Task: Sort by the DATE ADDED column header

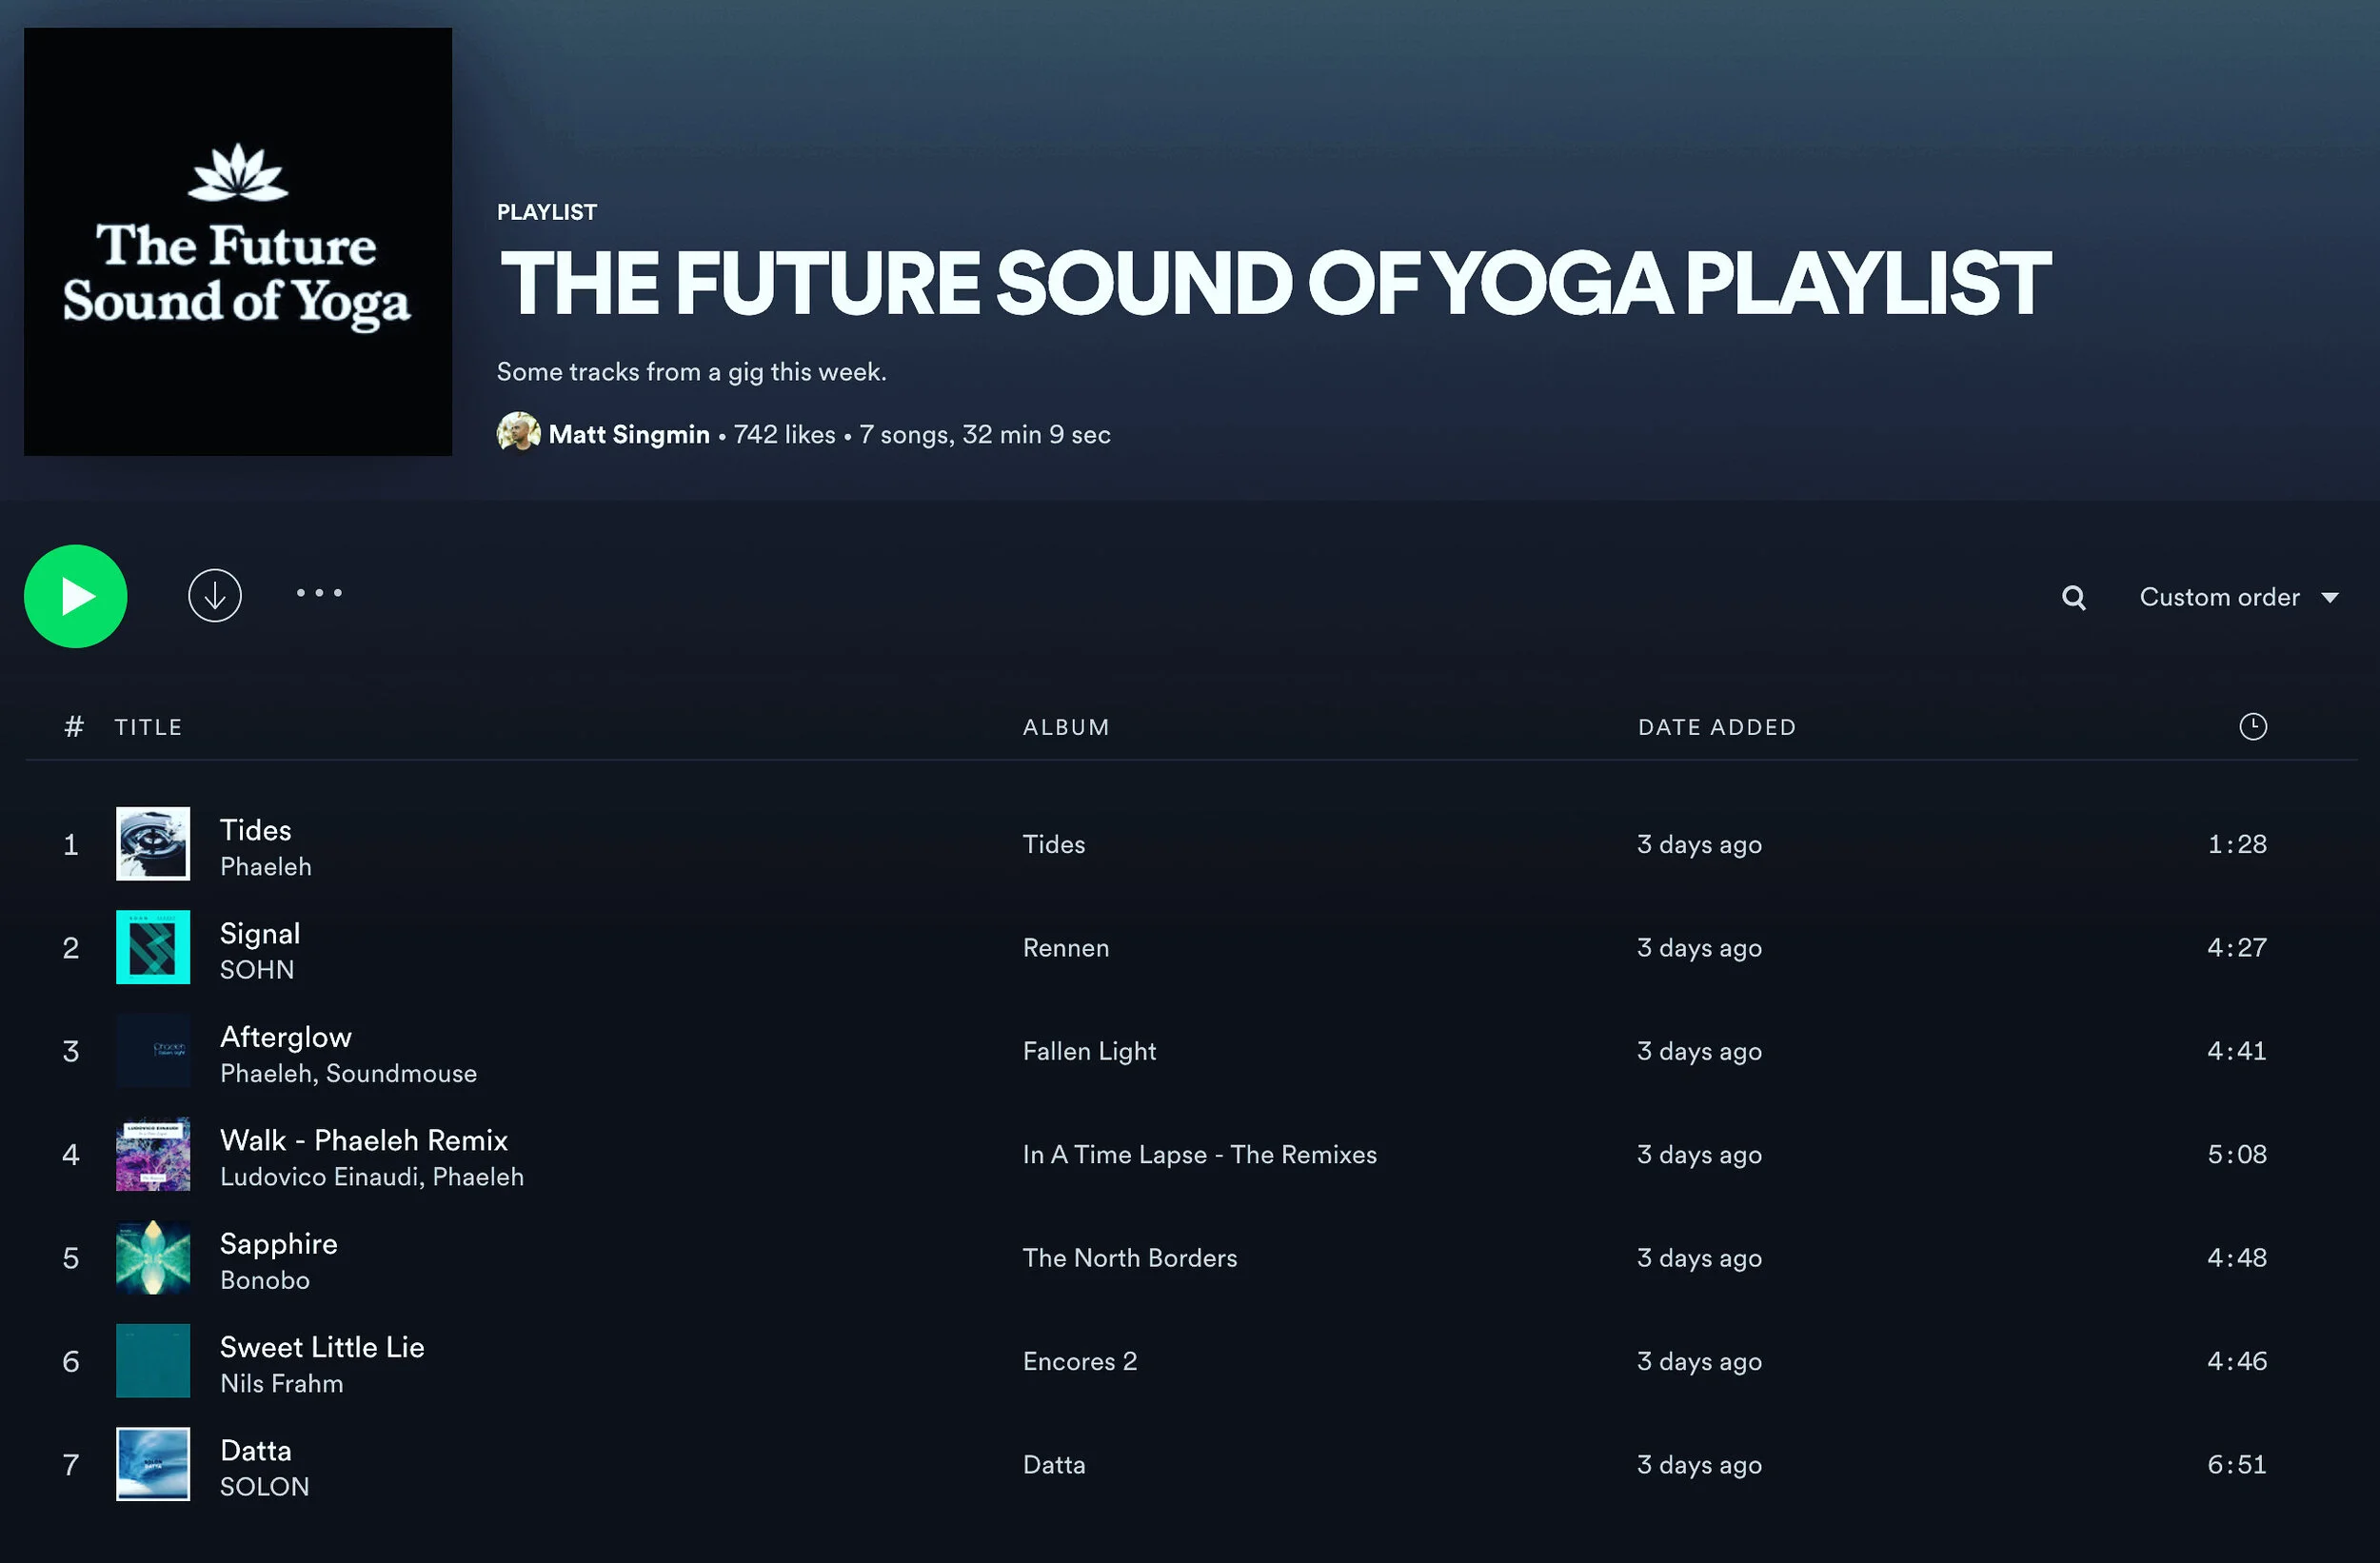Action: coord(1716,727)
